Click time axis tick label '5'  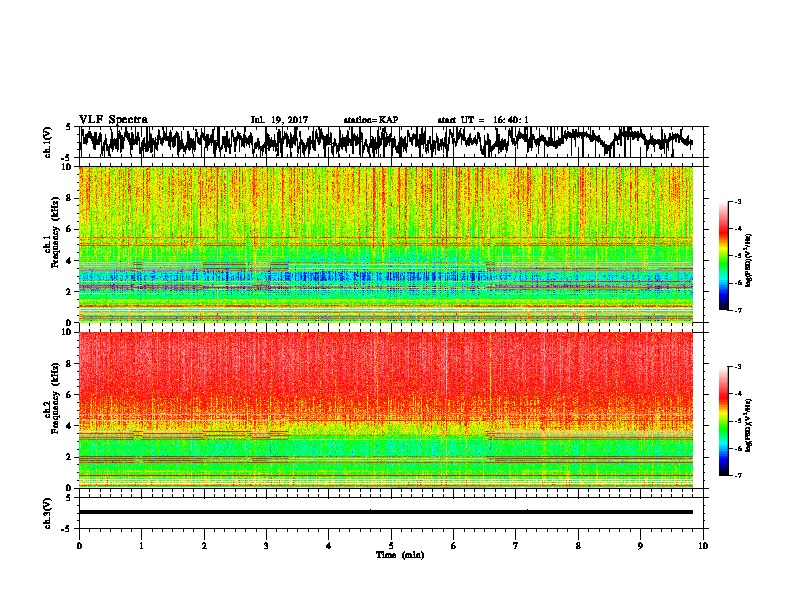tap(391, 546)
